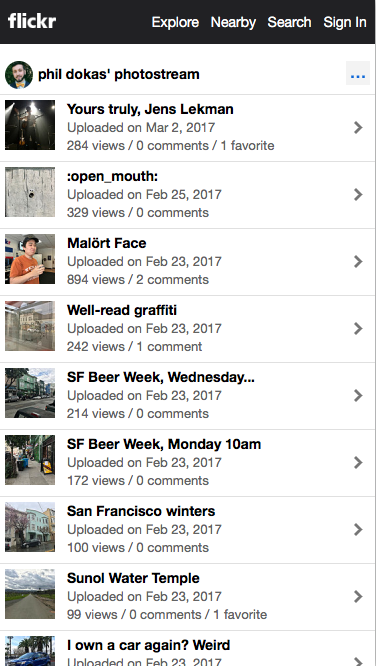
Task: Open Search in the header
Action: (x=289, y=22)
